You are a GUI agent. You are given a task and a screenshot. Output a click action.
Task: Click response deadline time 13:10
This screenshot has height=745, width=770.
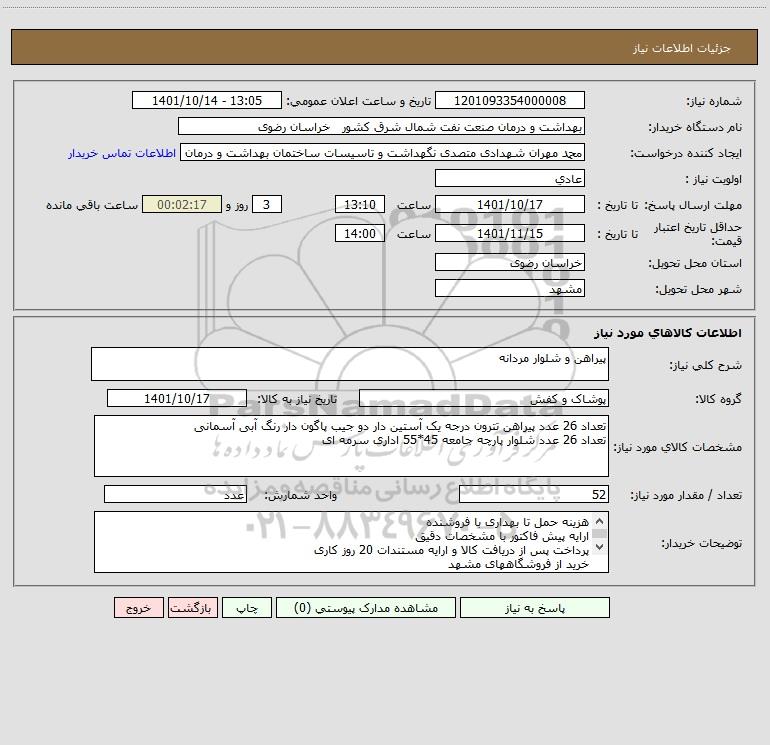pyautogui.click(x=359, y=205)
